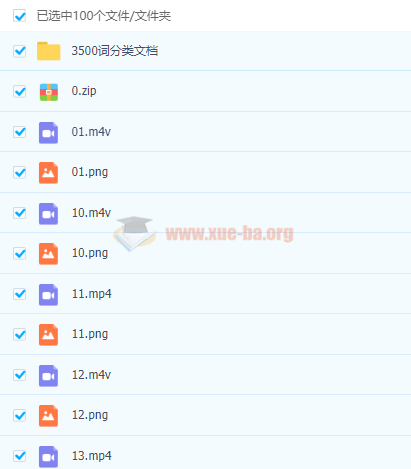Click the file name 10.m4v
The height and width of the screenshot is (469, 411).
tap(91, 213)
